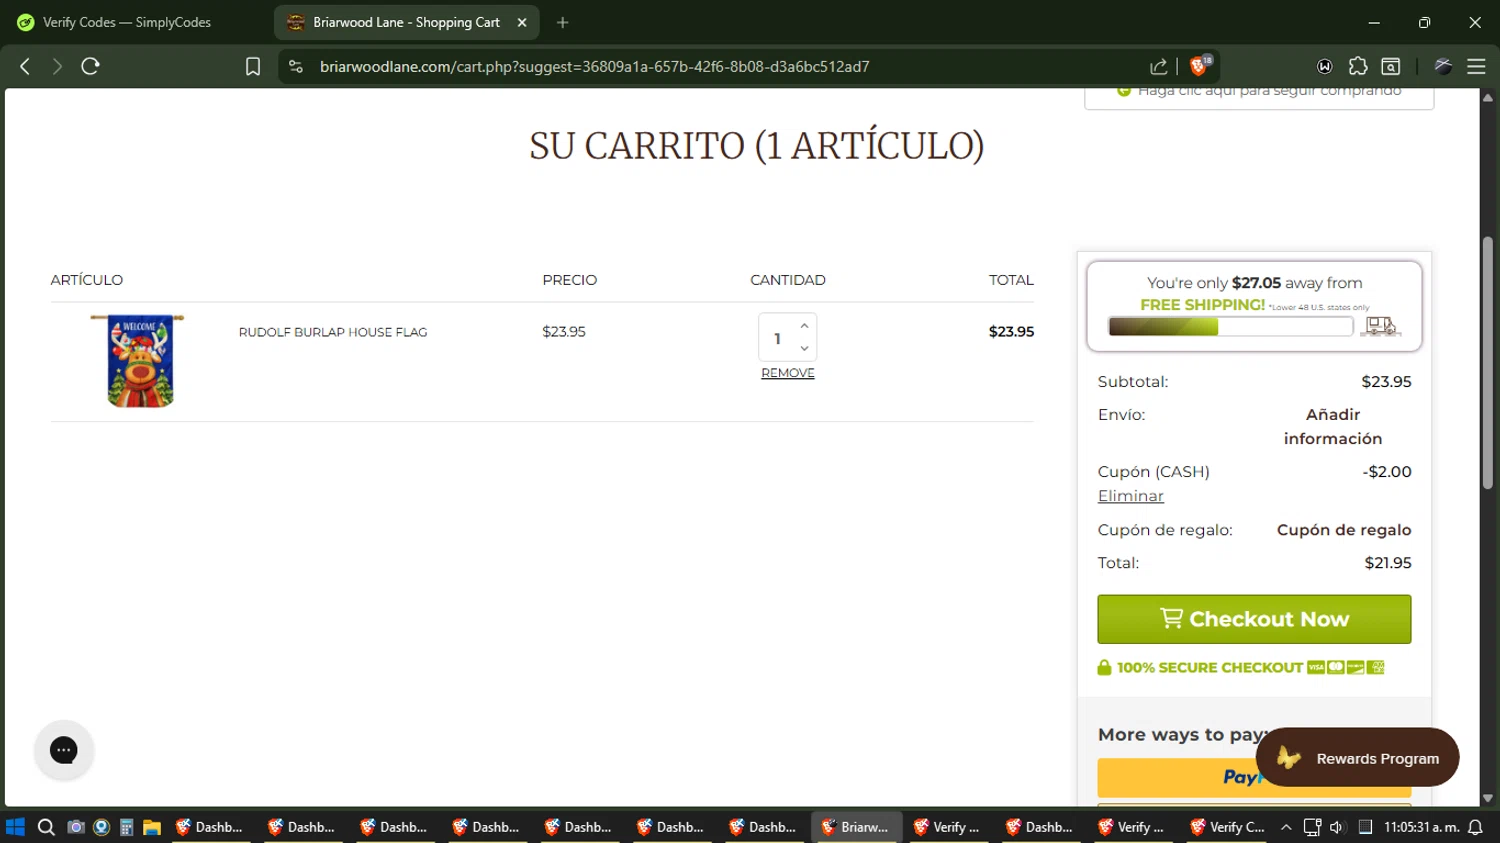Click the continue shopping link at top
Image resolution: width=1500 pixels, height=843 pixels.
[x=1259, y=91]
